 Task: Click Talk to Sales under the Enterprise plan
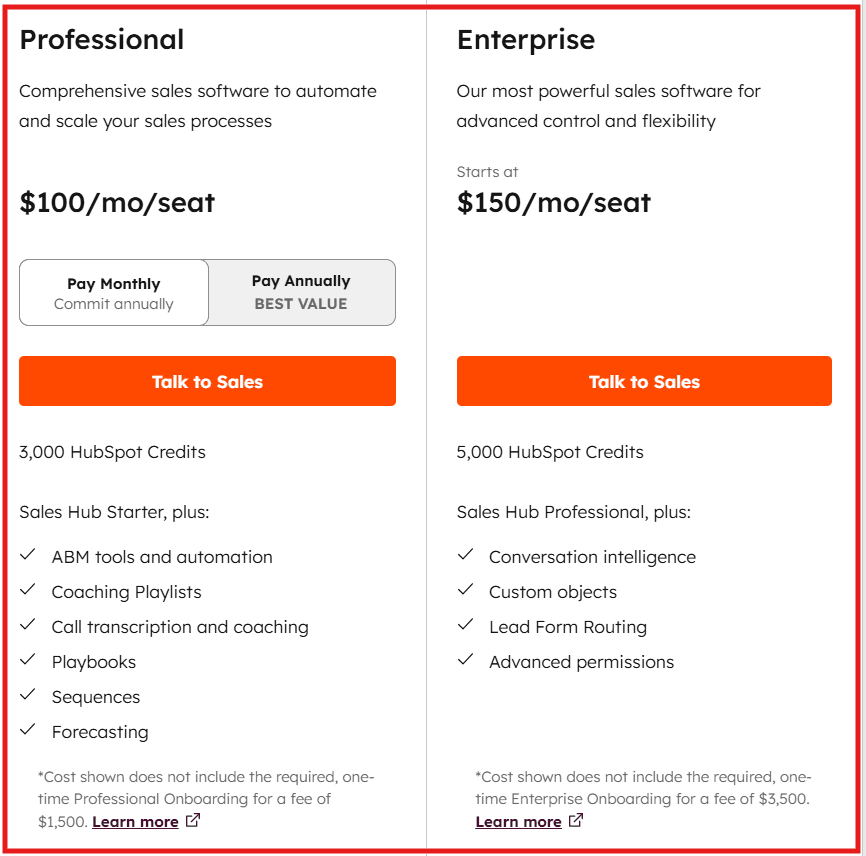click(644, 381)
